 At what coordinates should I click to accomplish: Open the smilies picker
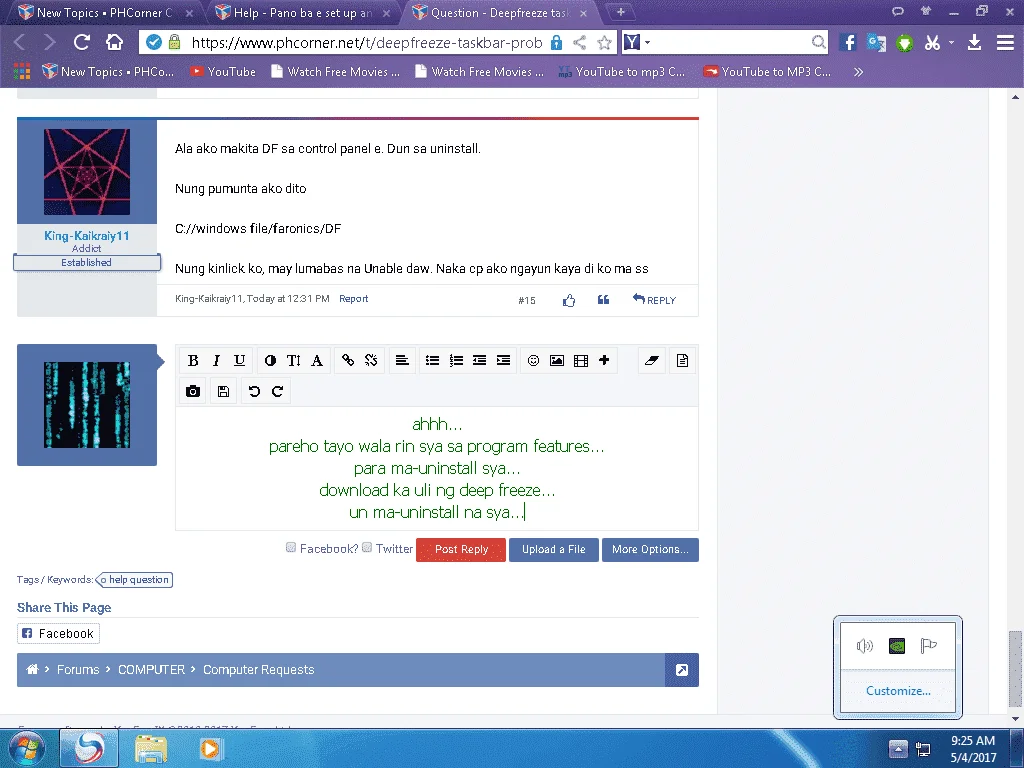534,360
